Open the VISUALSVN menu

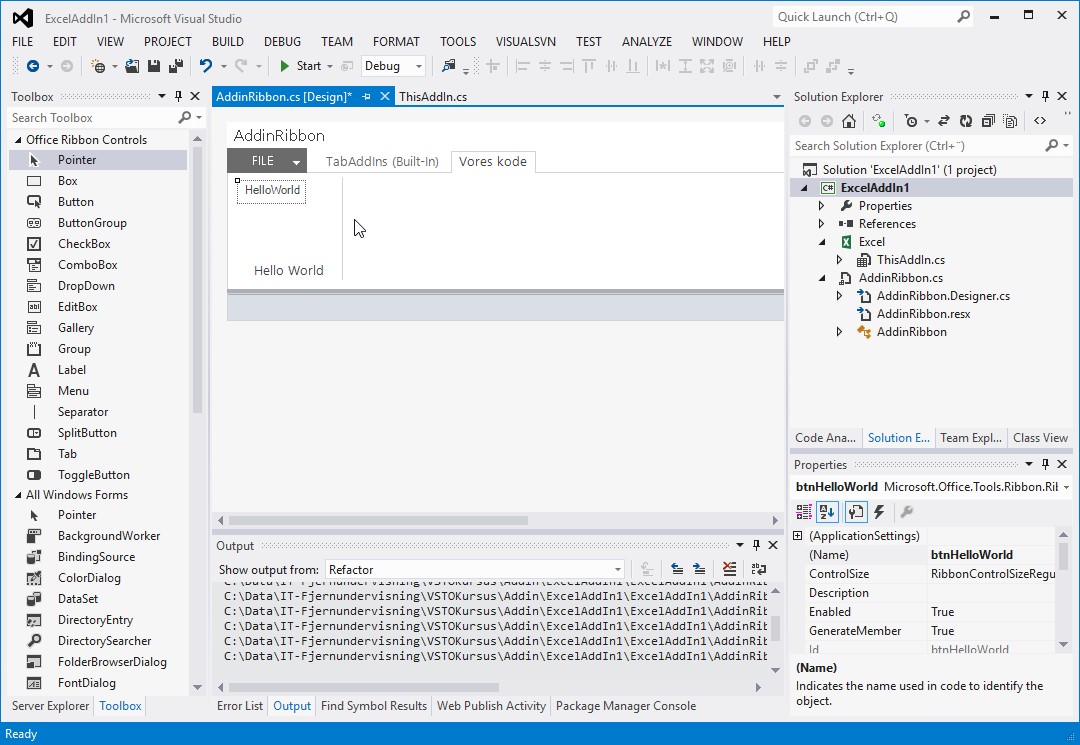(525, 41)
